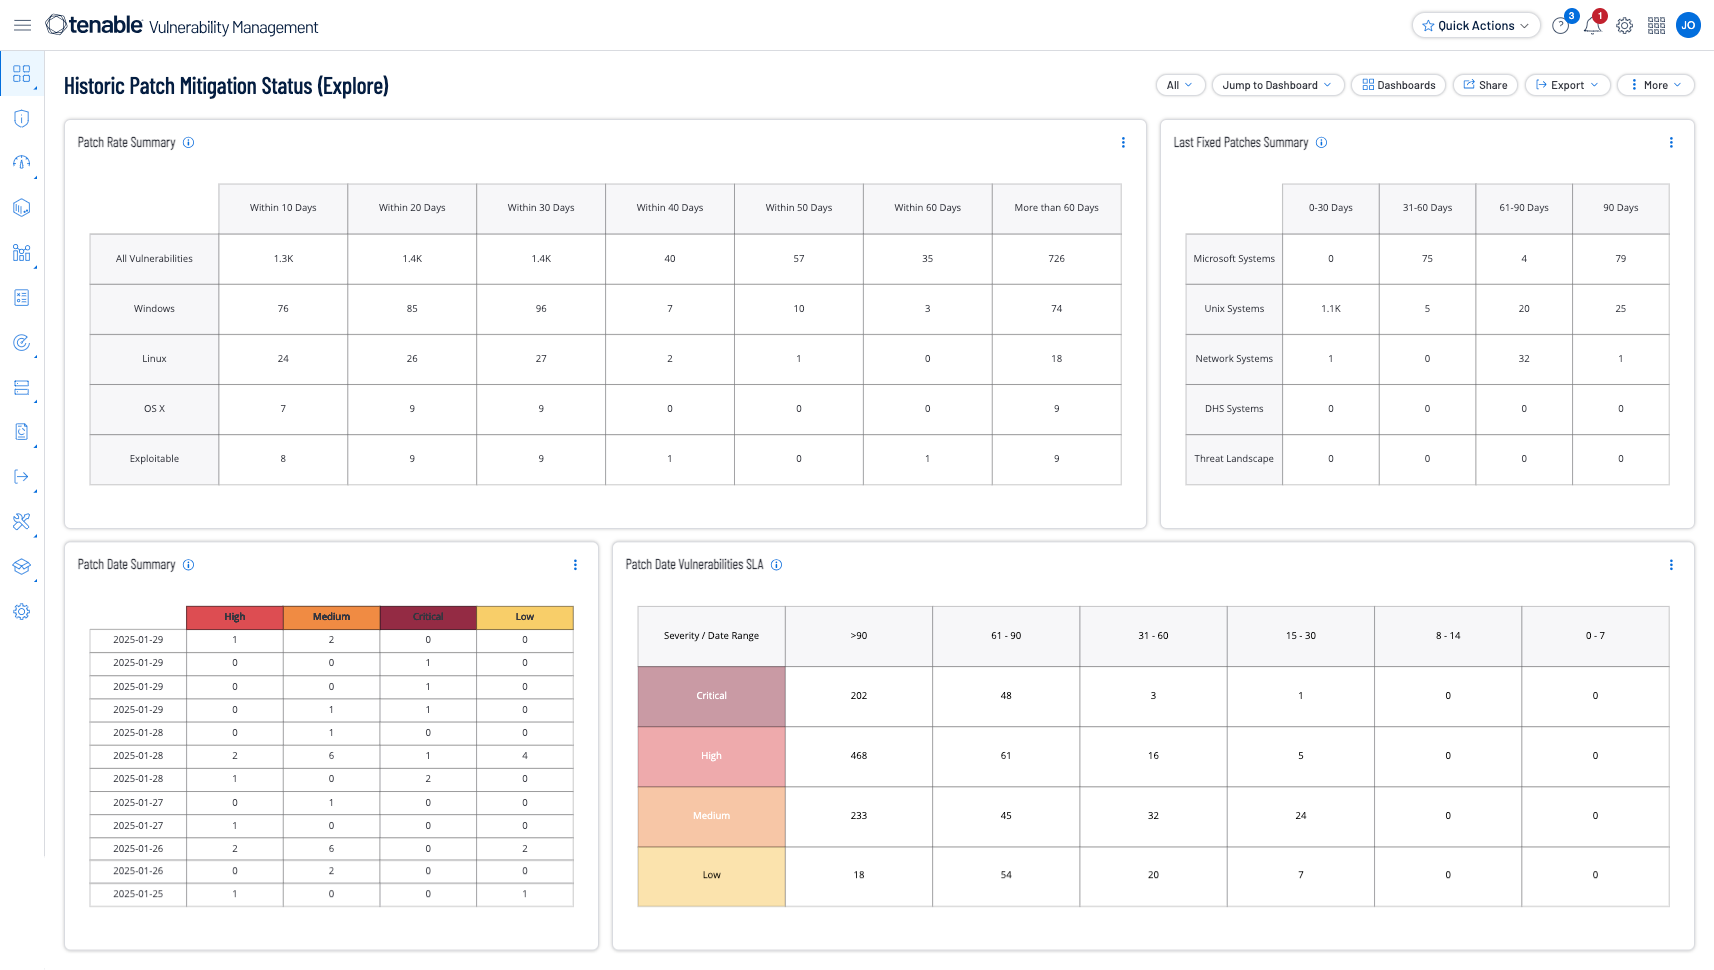Viewport: 1714px width, 970px height.
Task: Click Unix Systems 0-30 Days value 1.1K
Action: pyautogui.click(x=1330, y=309)
